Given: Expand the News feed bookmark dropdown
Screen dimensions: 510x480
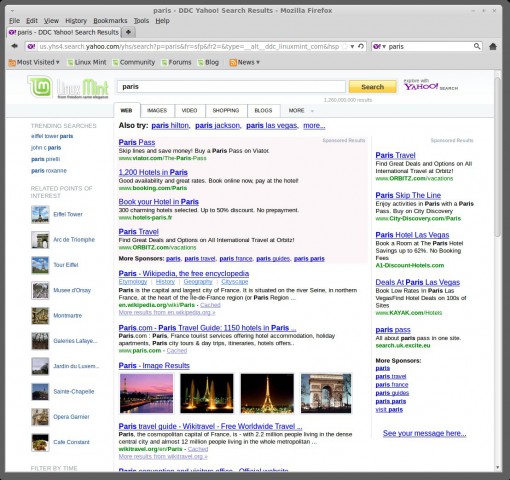Looking at the screenshot, I should tap(245, 62).
